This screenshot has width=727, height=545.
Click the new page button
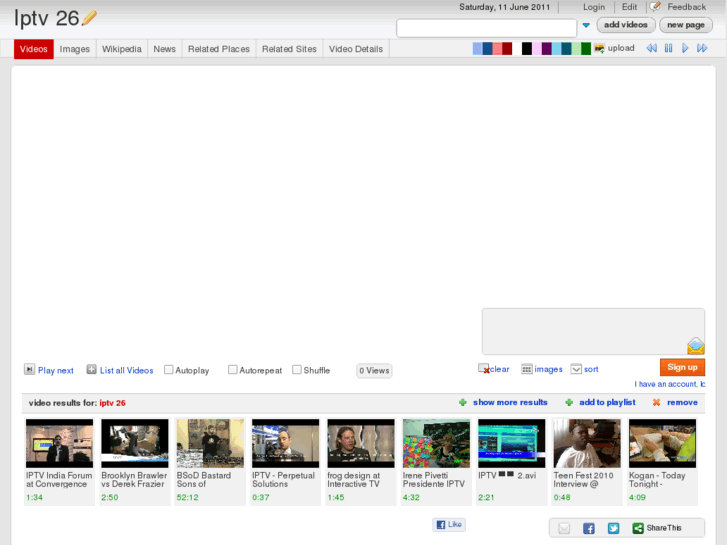[x=686, y=25]
